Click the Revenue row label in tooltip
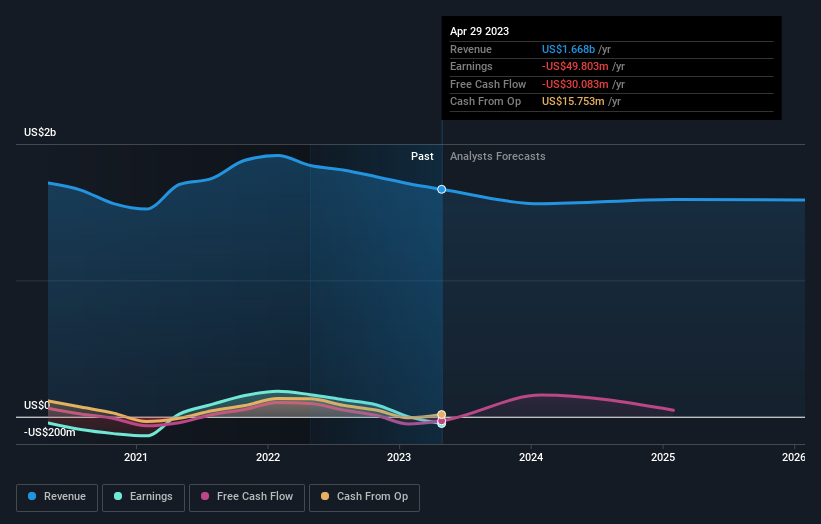The height and width of the screenshot is (524, 821). pos(471,49)
